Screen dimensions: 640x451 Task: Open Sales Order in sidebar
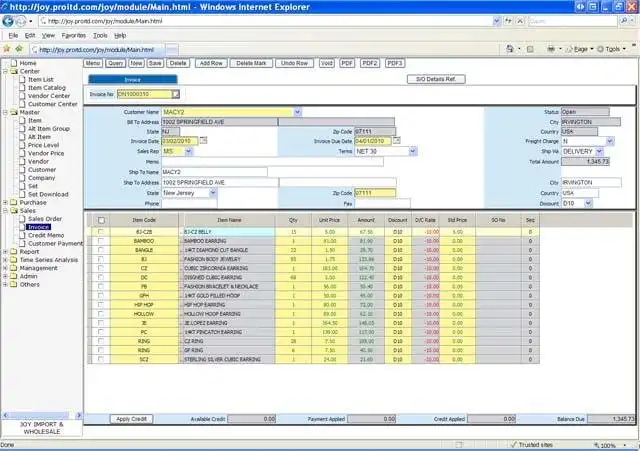click(x=45, y=219)
